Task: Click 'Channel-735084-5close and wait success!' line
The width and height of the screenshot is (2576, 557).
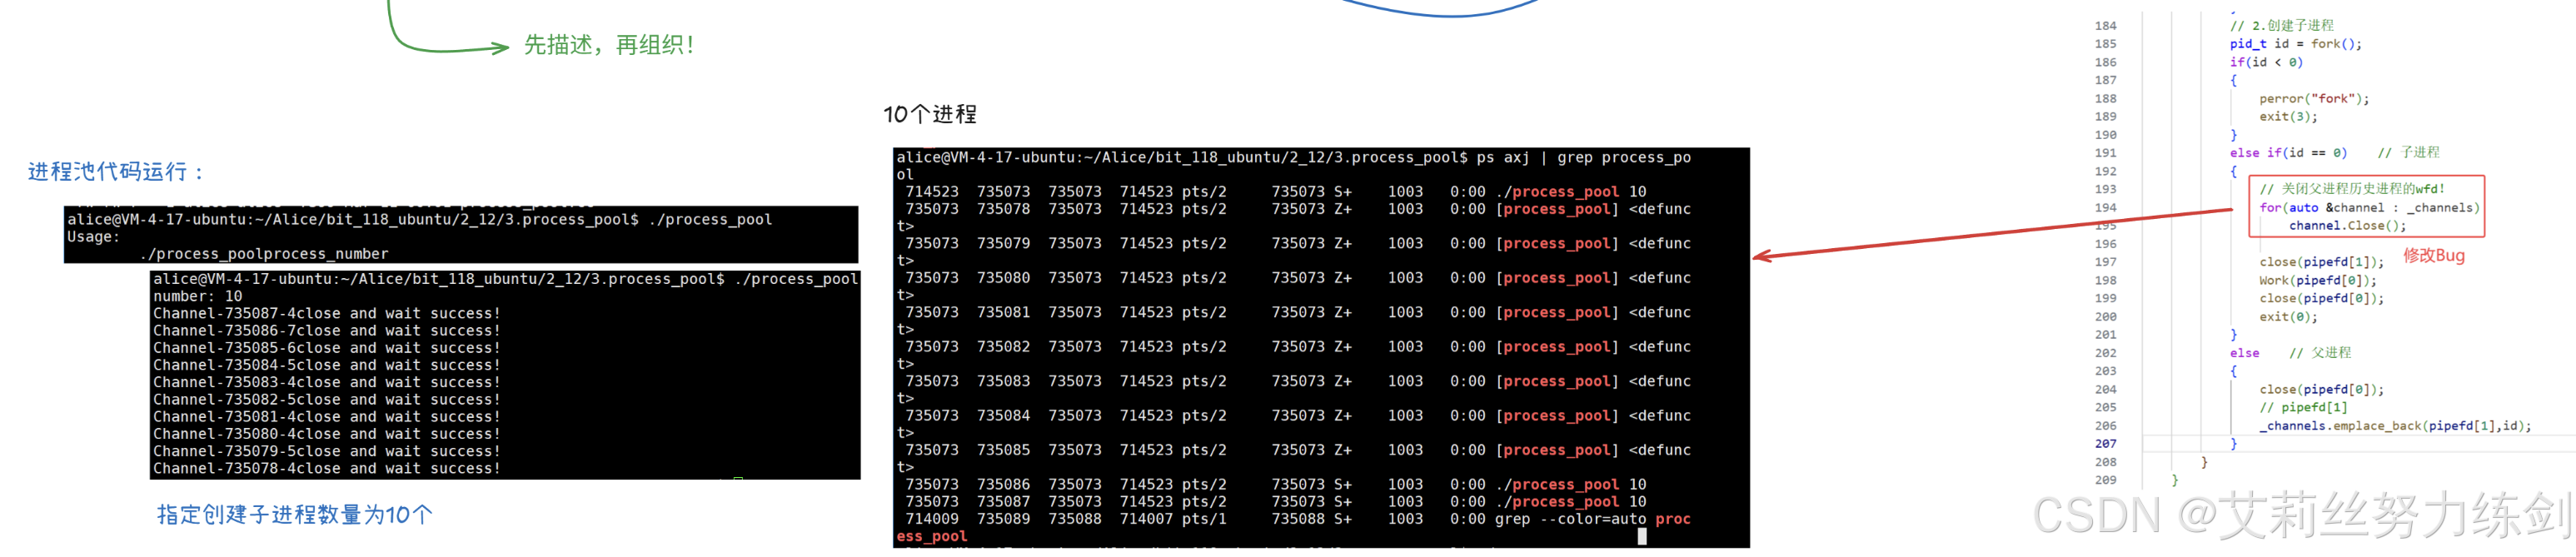Action: [327, 365]
